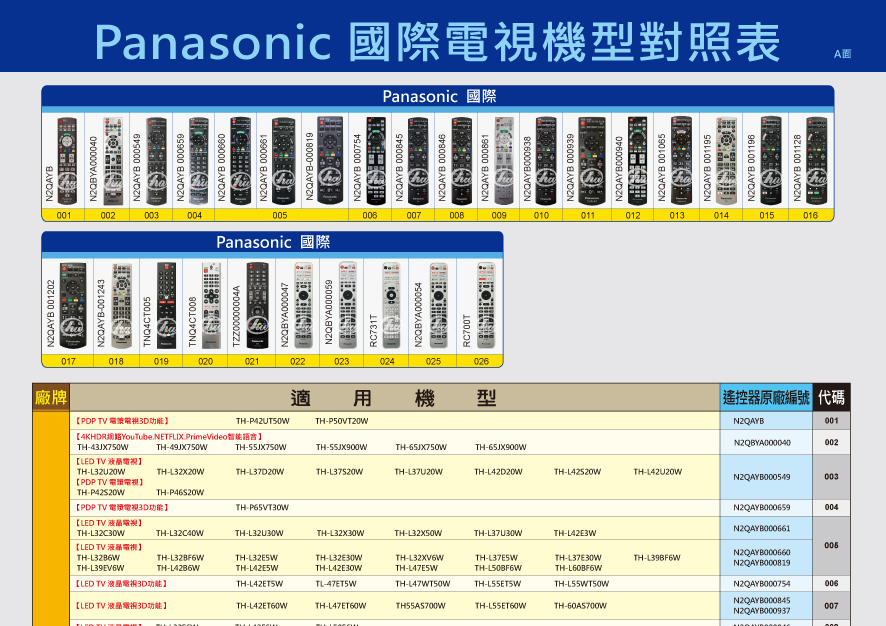This screenshot has height=626, width=886.
Task: Select the N2QAYB 000659 remote image
Action: [198, 160]
